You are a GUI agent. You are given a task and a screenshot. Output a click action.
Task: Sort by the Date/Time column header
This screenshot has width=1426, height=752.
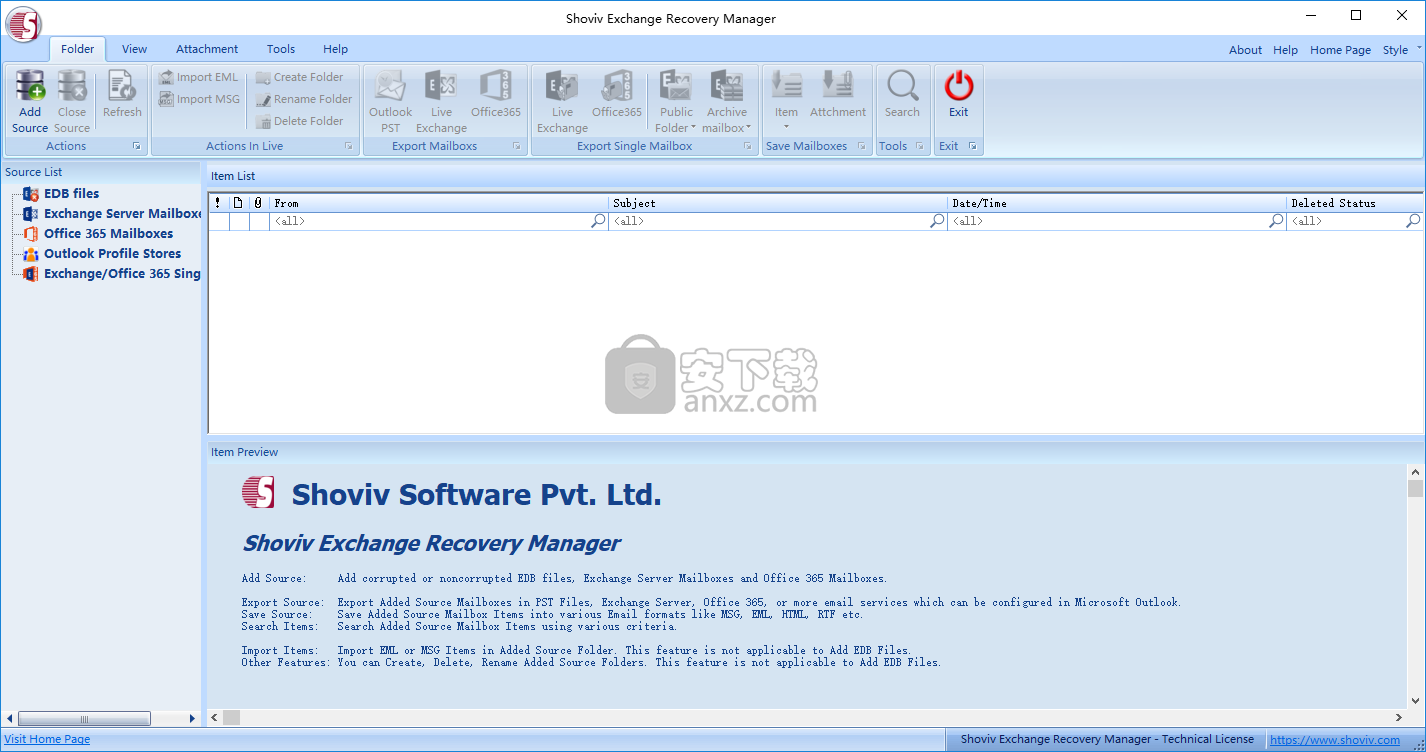tap(1117, 203)
